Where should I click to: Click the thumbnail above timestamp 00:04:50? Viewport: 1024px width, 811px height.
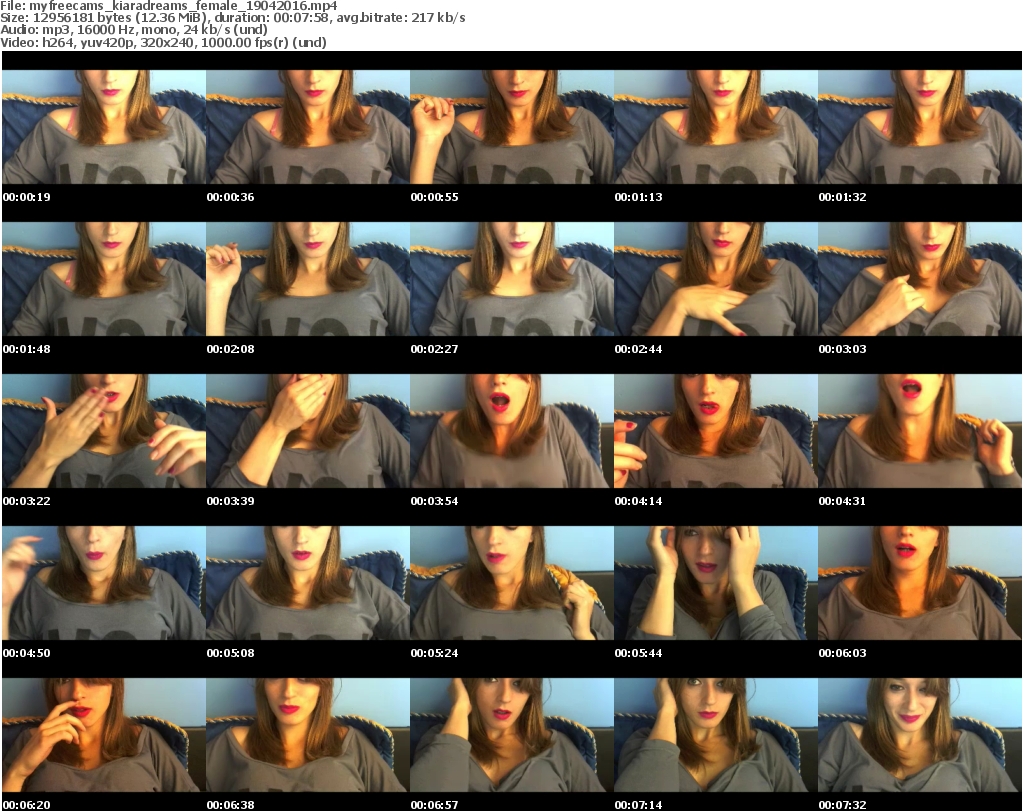point(104,583)
